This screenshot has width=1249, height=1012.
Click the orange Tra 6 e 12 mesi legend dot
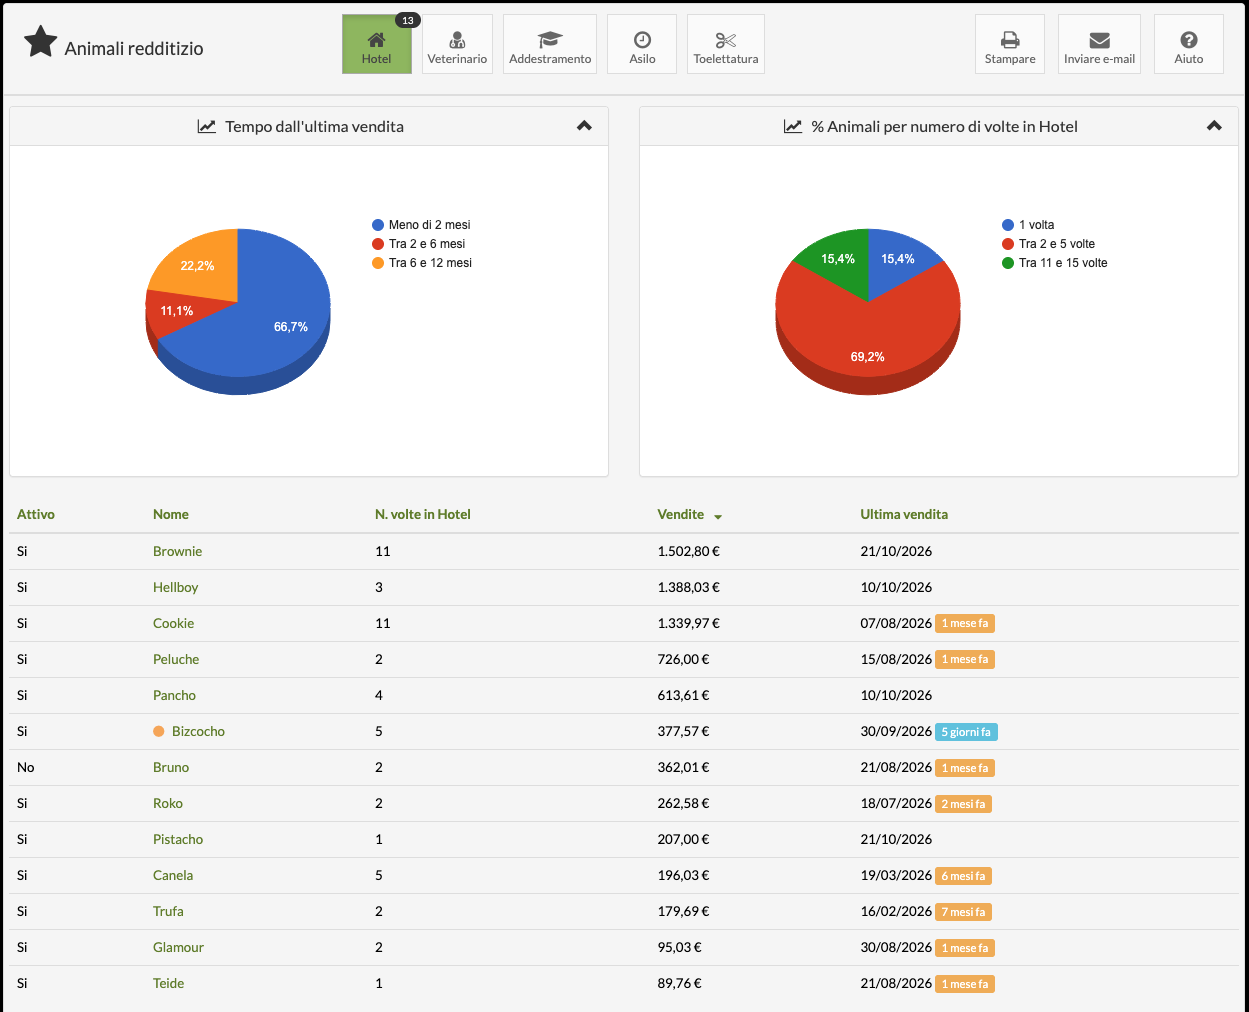pos(378,263)
